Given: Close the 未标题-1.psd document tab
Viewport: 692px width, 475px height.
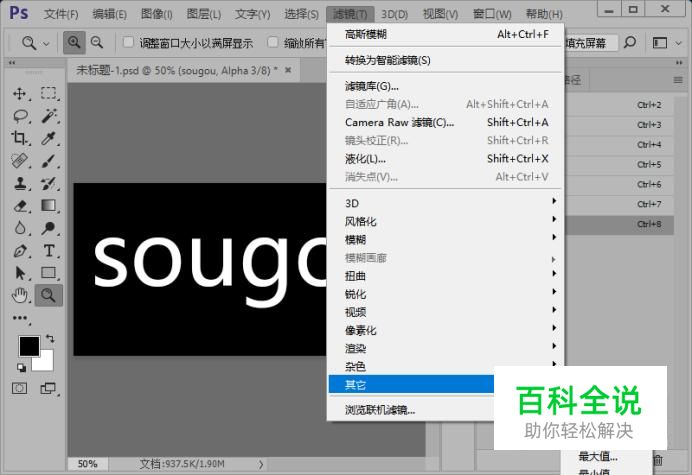Looking at the screenshot, I should coord(288,70).
